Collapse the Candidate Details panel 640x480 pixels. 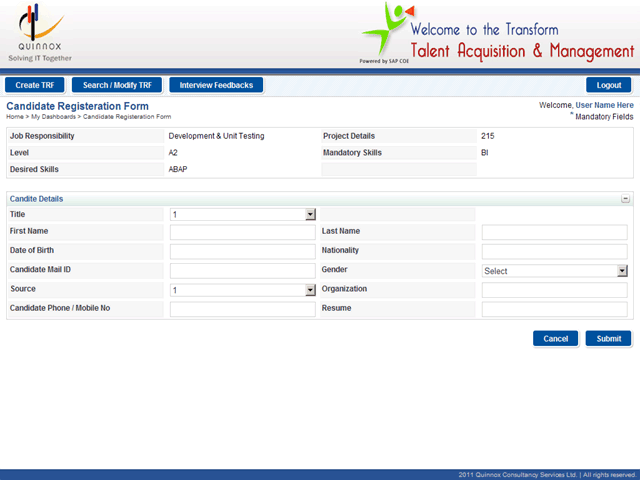(625, 199)
